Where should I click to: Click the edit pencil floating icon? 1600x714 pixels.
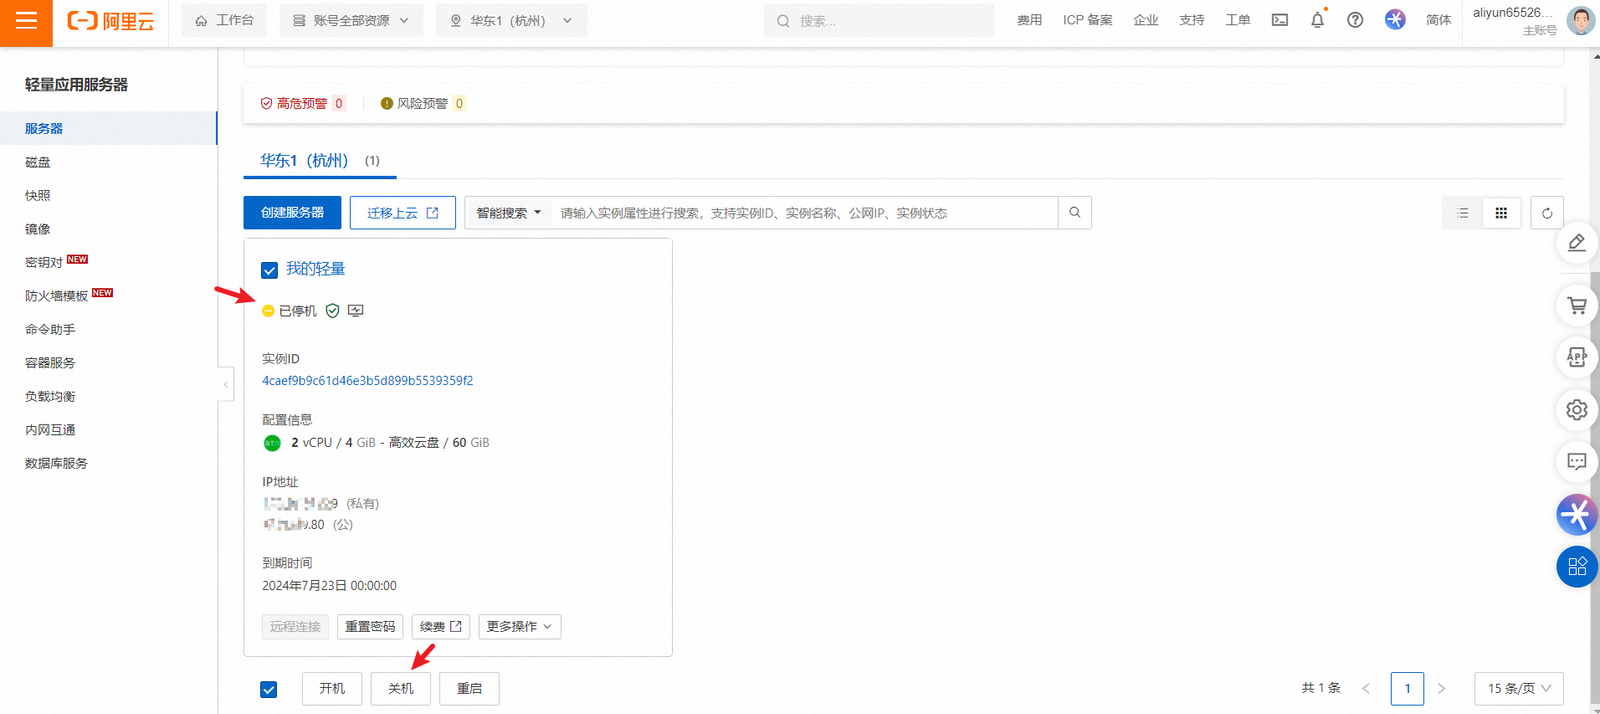(1577, 243)
